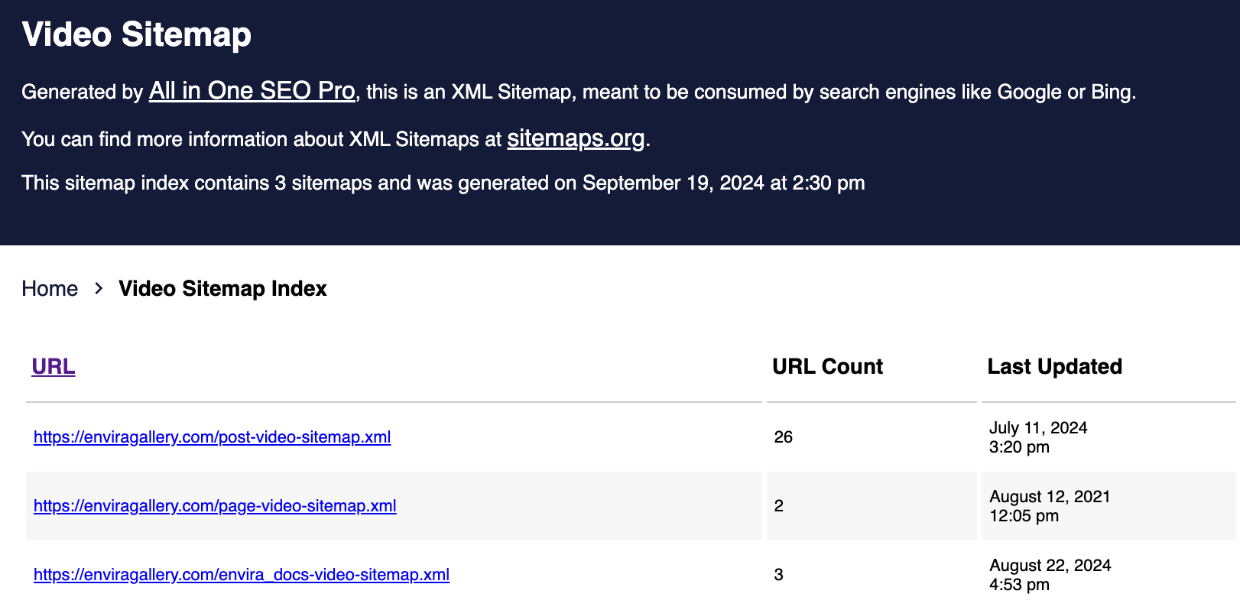The image size is (1240, 610).
Task: Click the sitemap generation date sentence
Action: 443,183
